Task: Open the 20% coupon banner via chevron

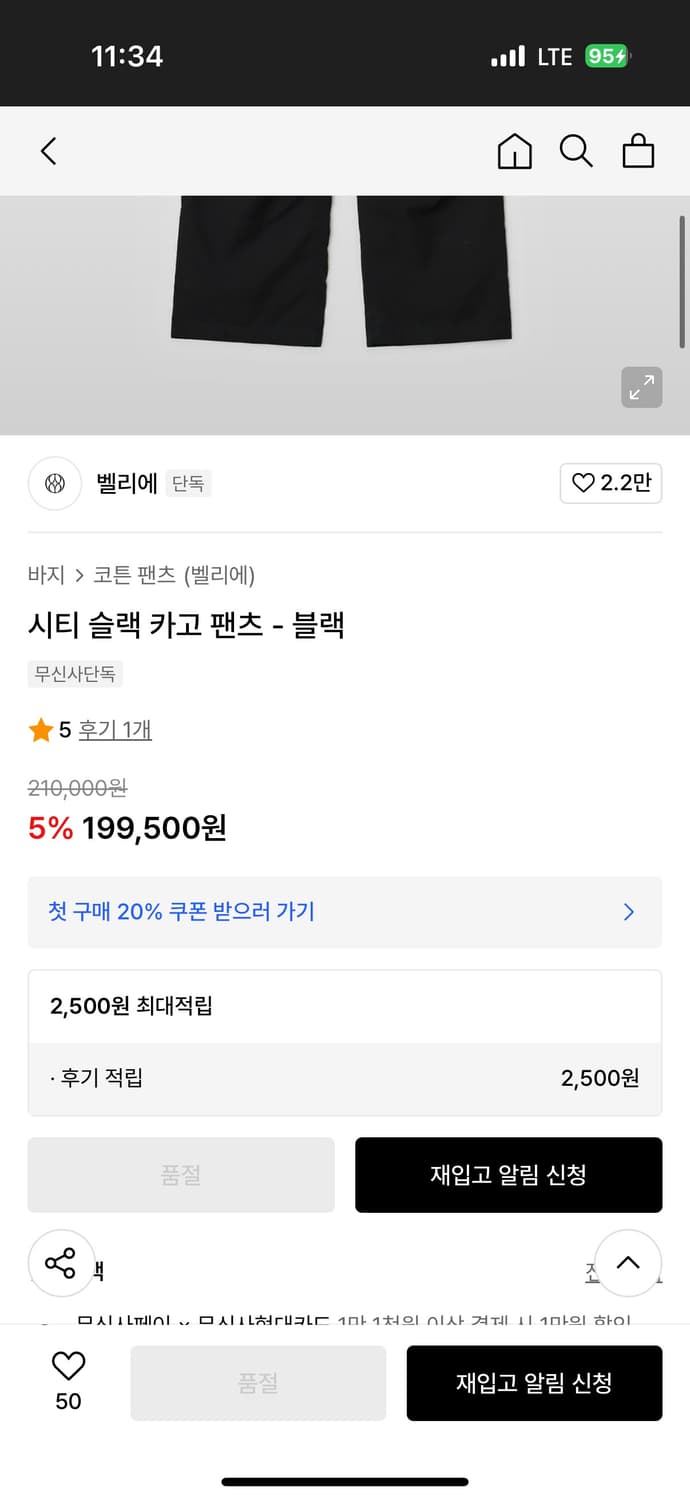Action: (628, 911)
